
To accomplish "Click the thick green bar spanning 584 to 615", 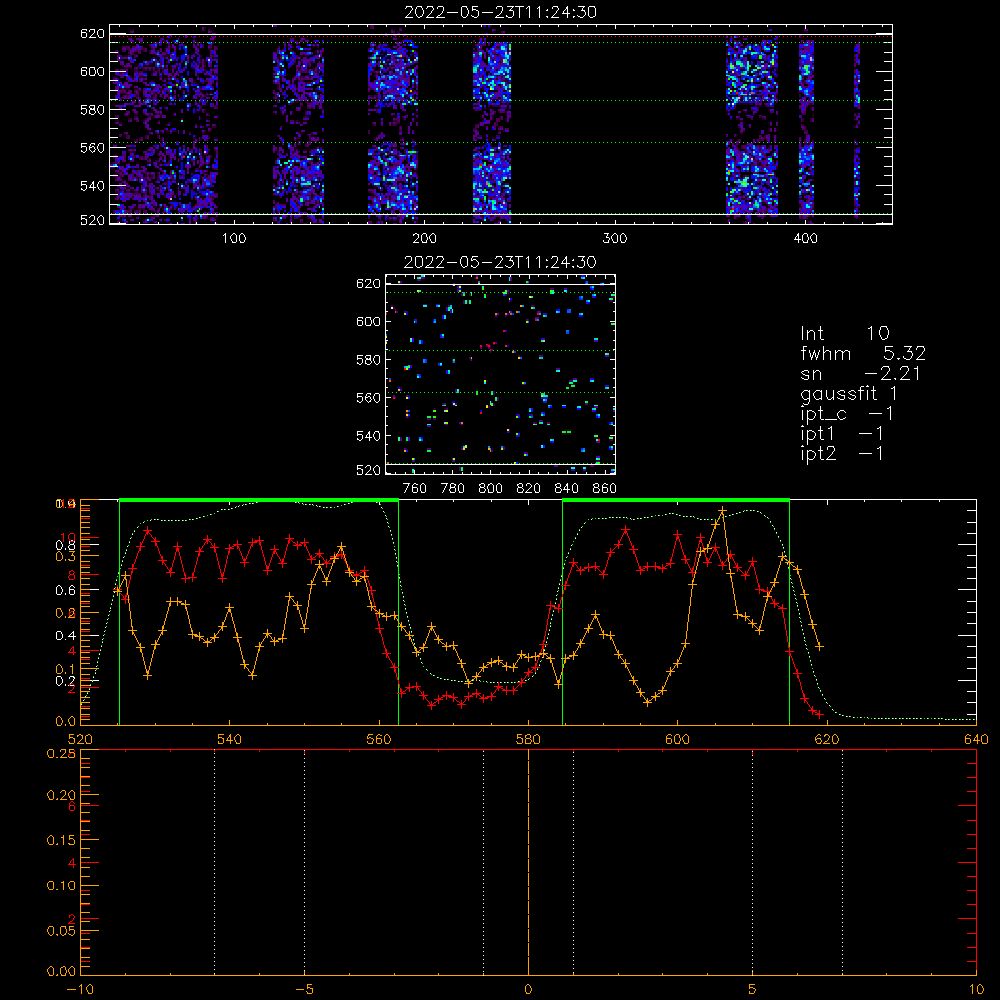I will point(676,500).
